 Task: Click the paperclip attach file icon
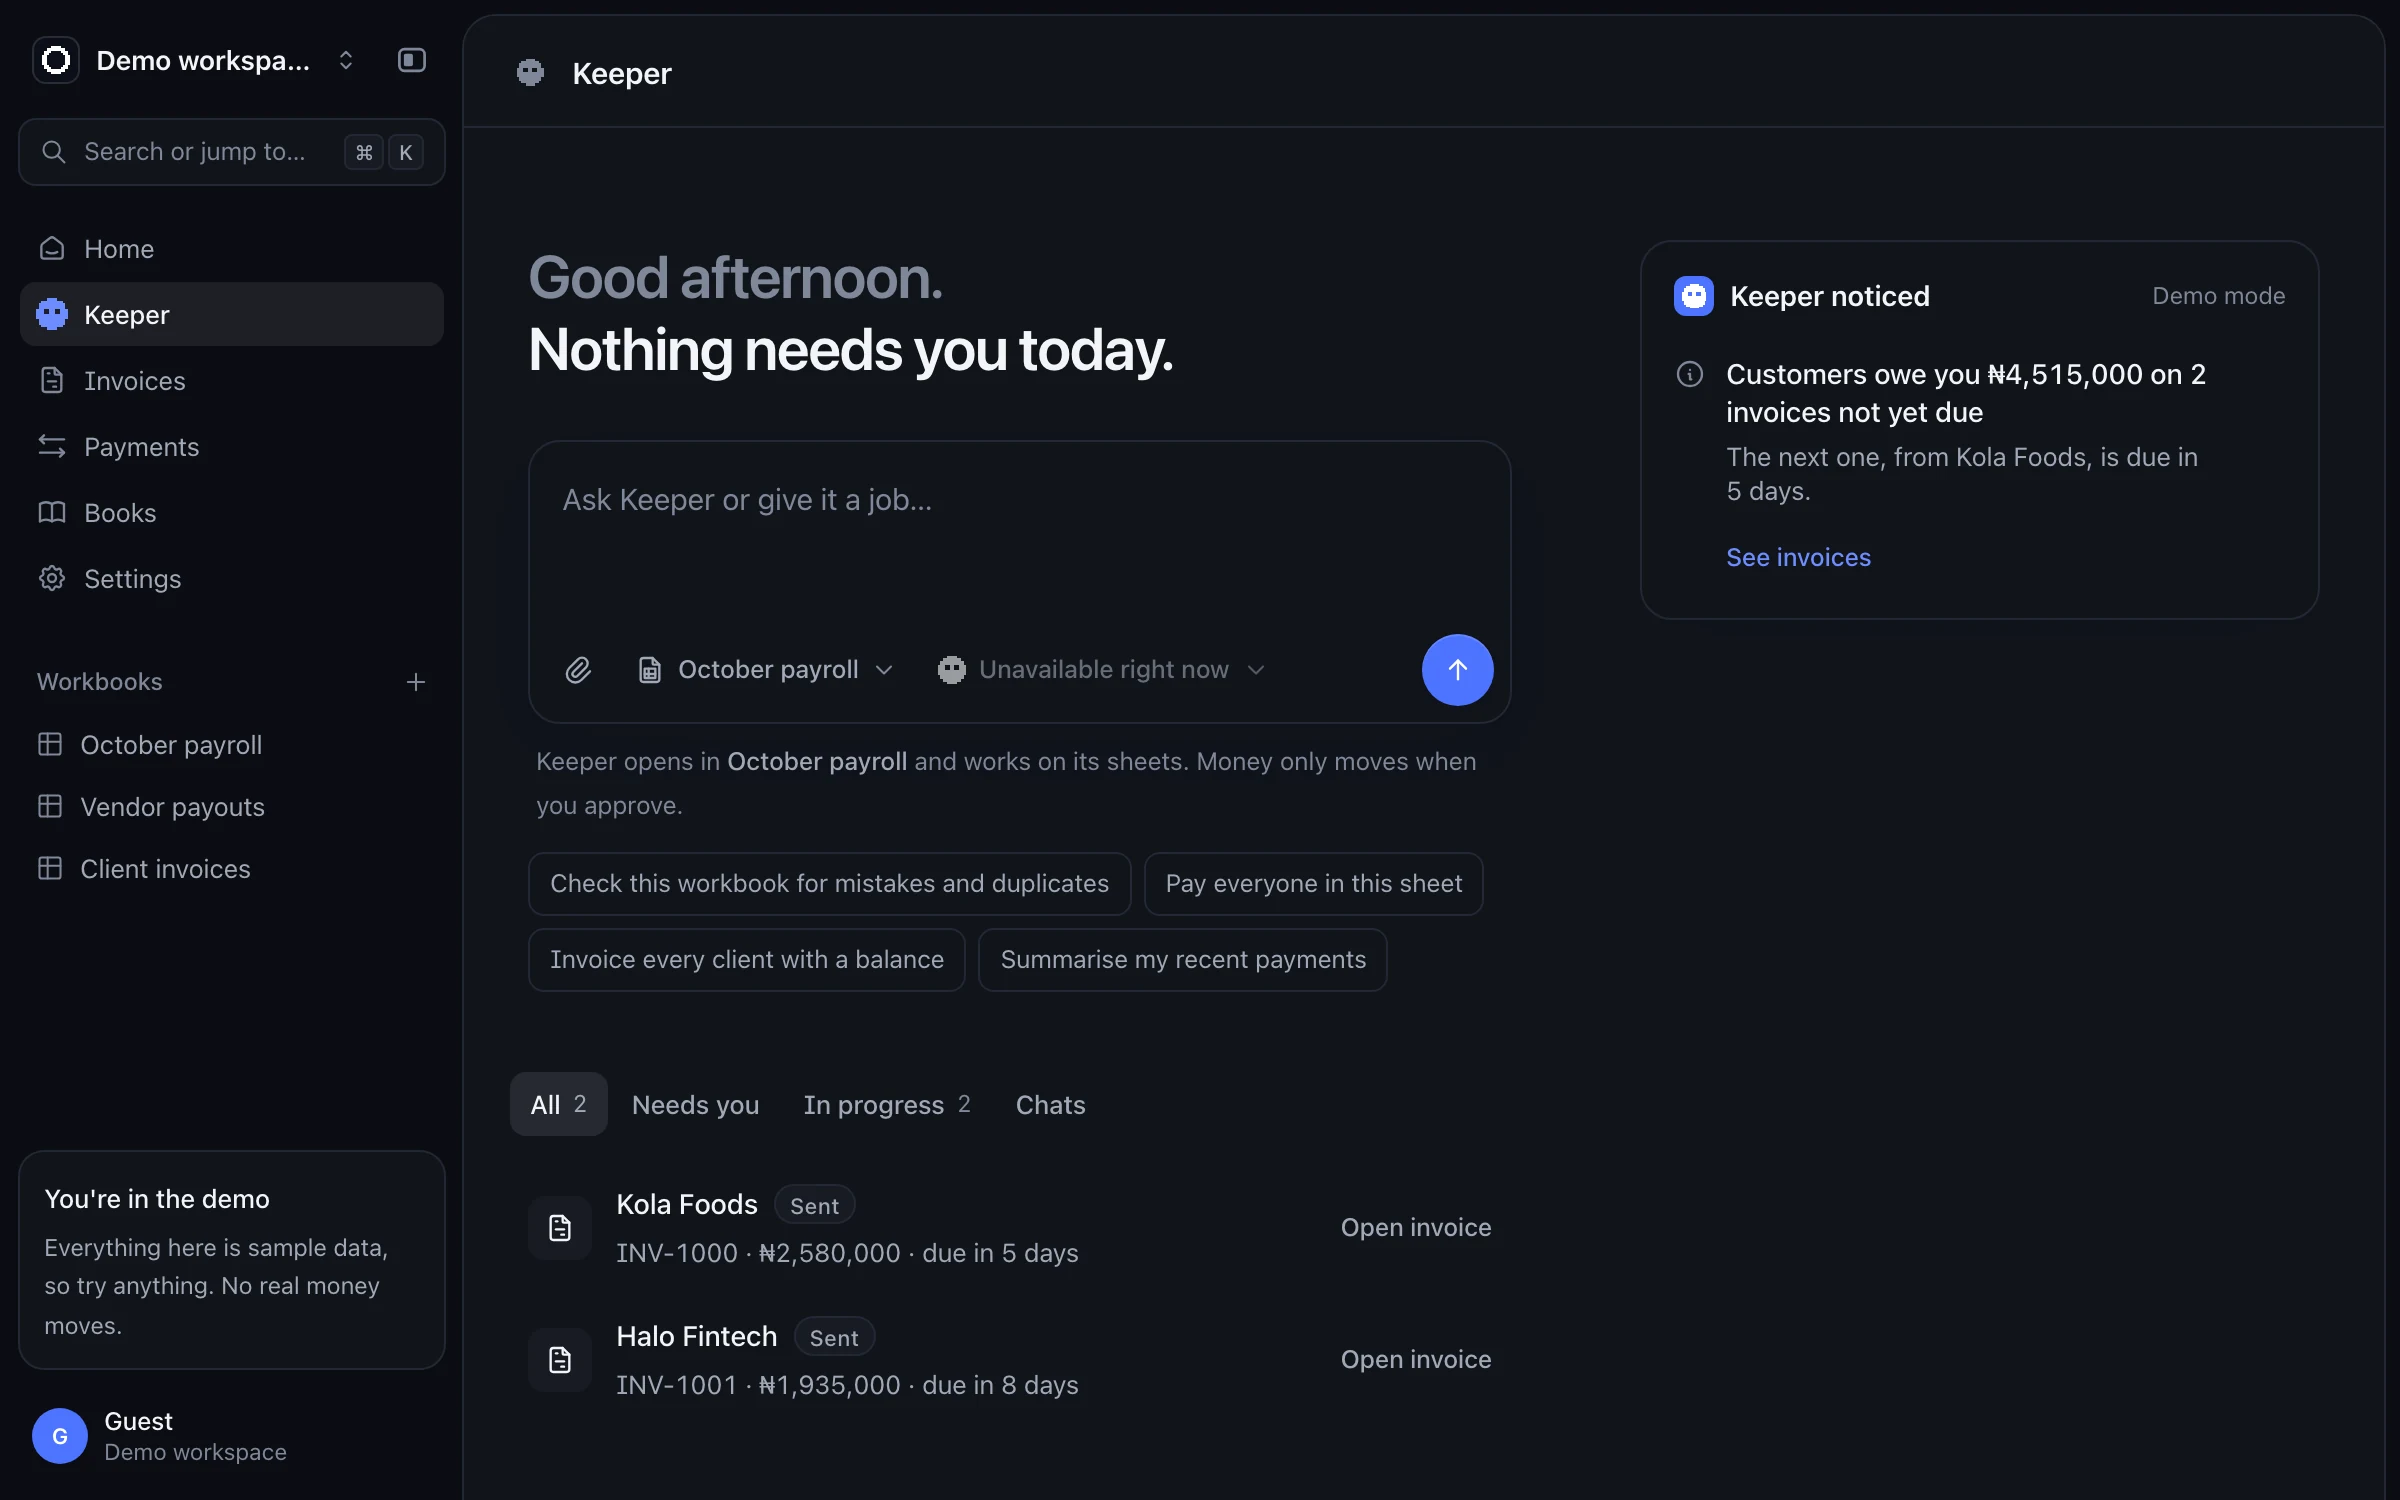pyautogui.click(x=578, y=670)
